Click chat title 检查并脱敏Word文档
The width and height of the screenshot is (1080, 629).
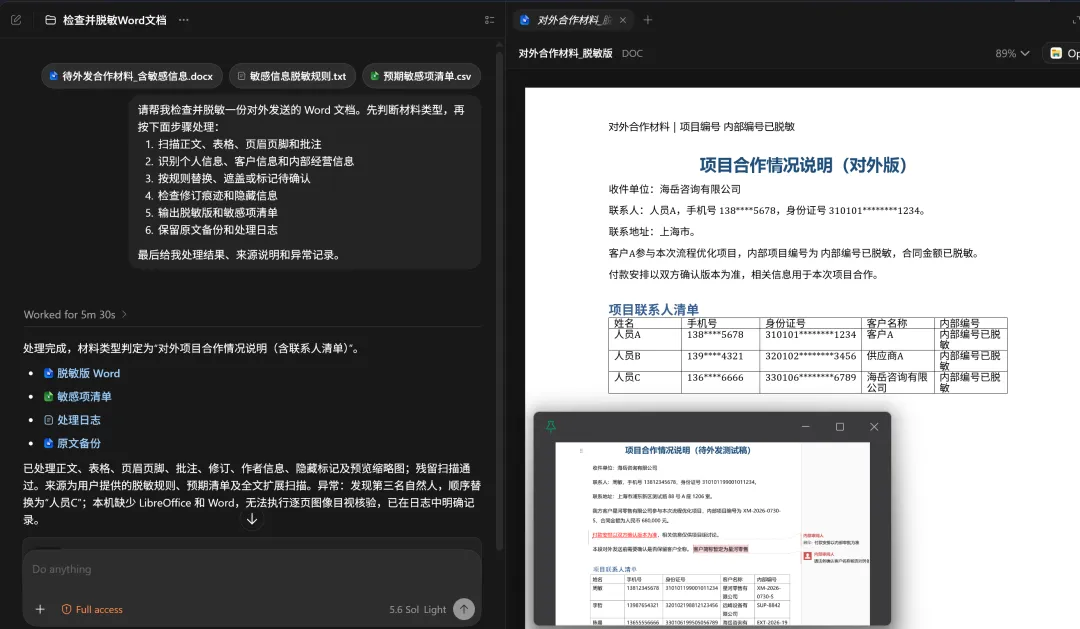coord(114,20)
